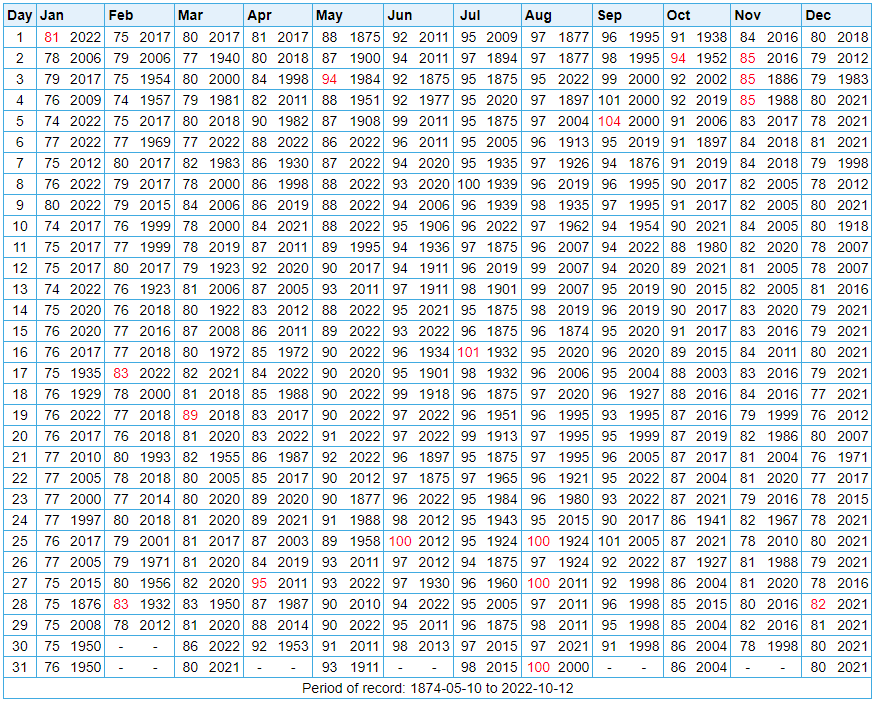Click the red 104 value in September

point(609,121)
